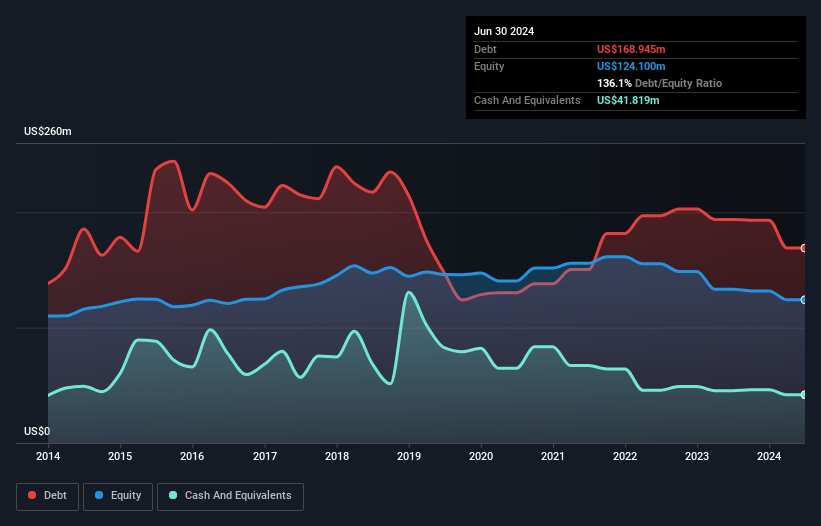The image size is (821, 526).
Task: Click the red Debt endpoint marker
Action: click(x=804, y=248)
